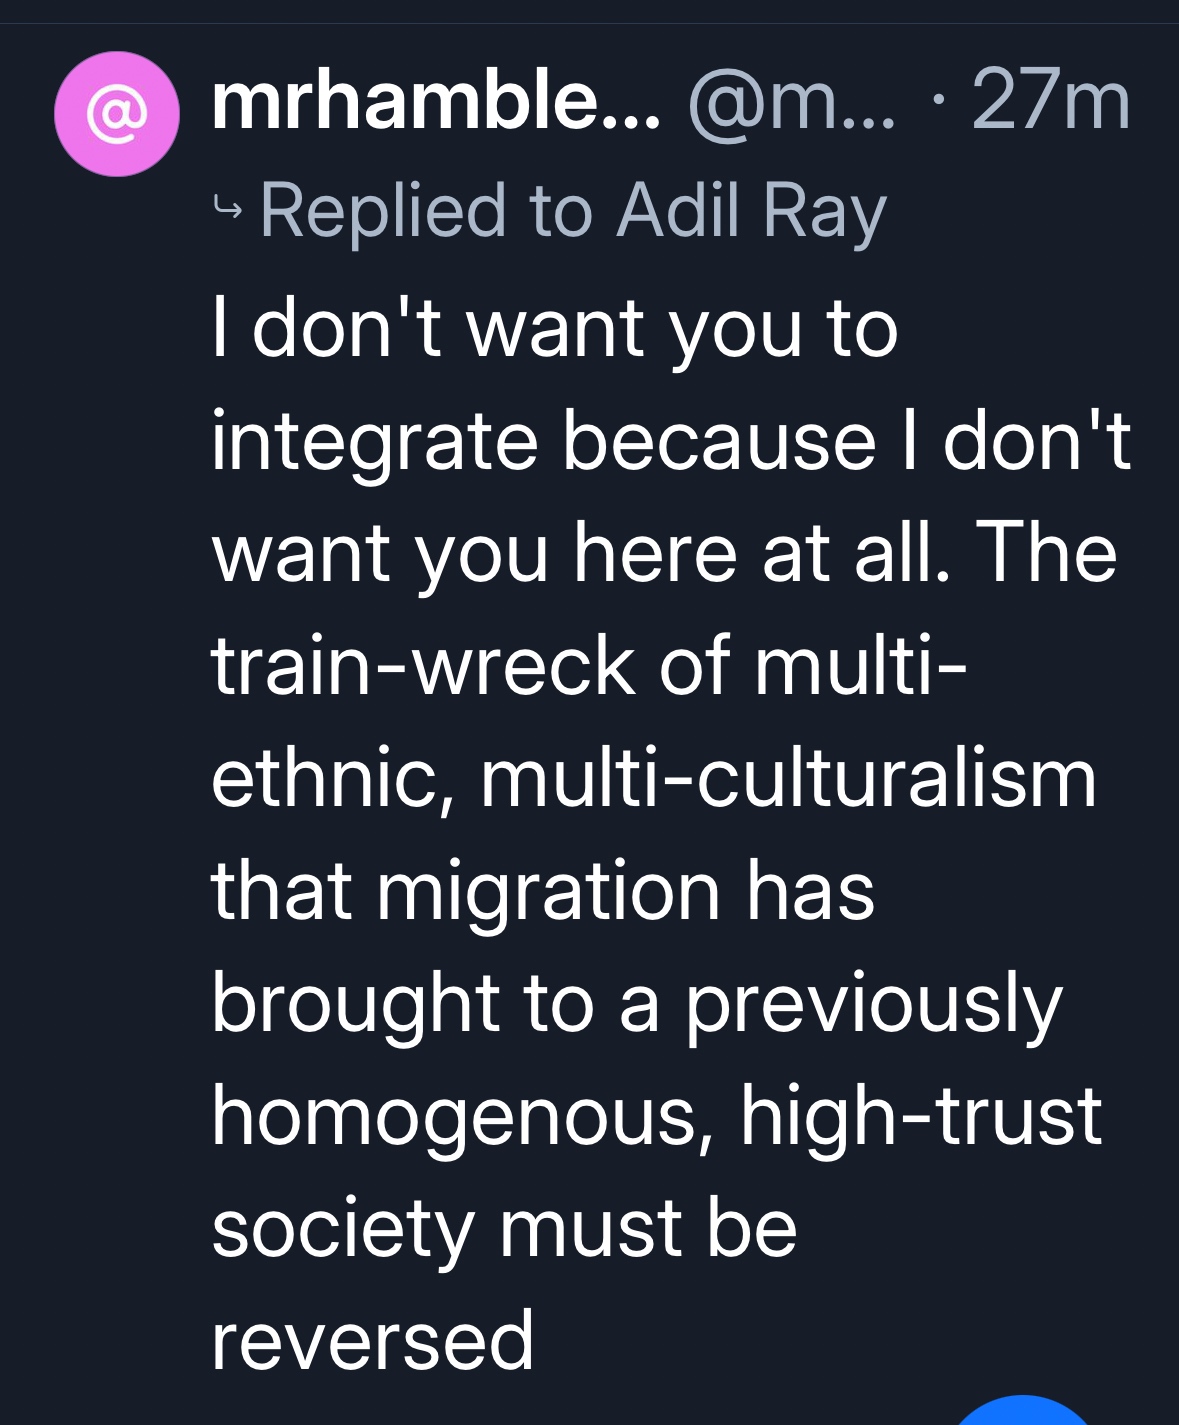Open the "Replied to Adil Ray" link
The image size is (1179, 1425).
[x=572, y=211]
